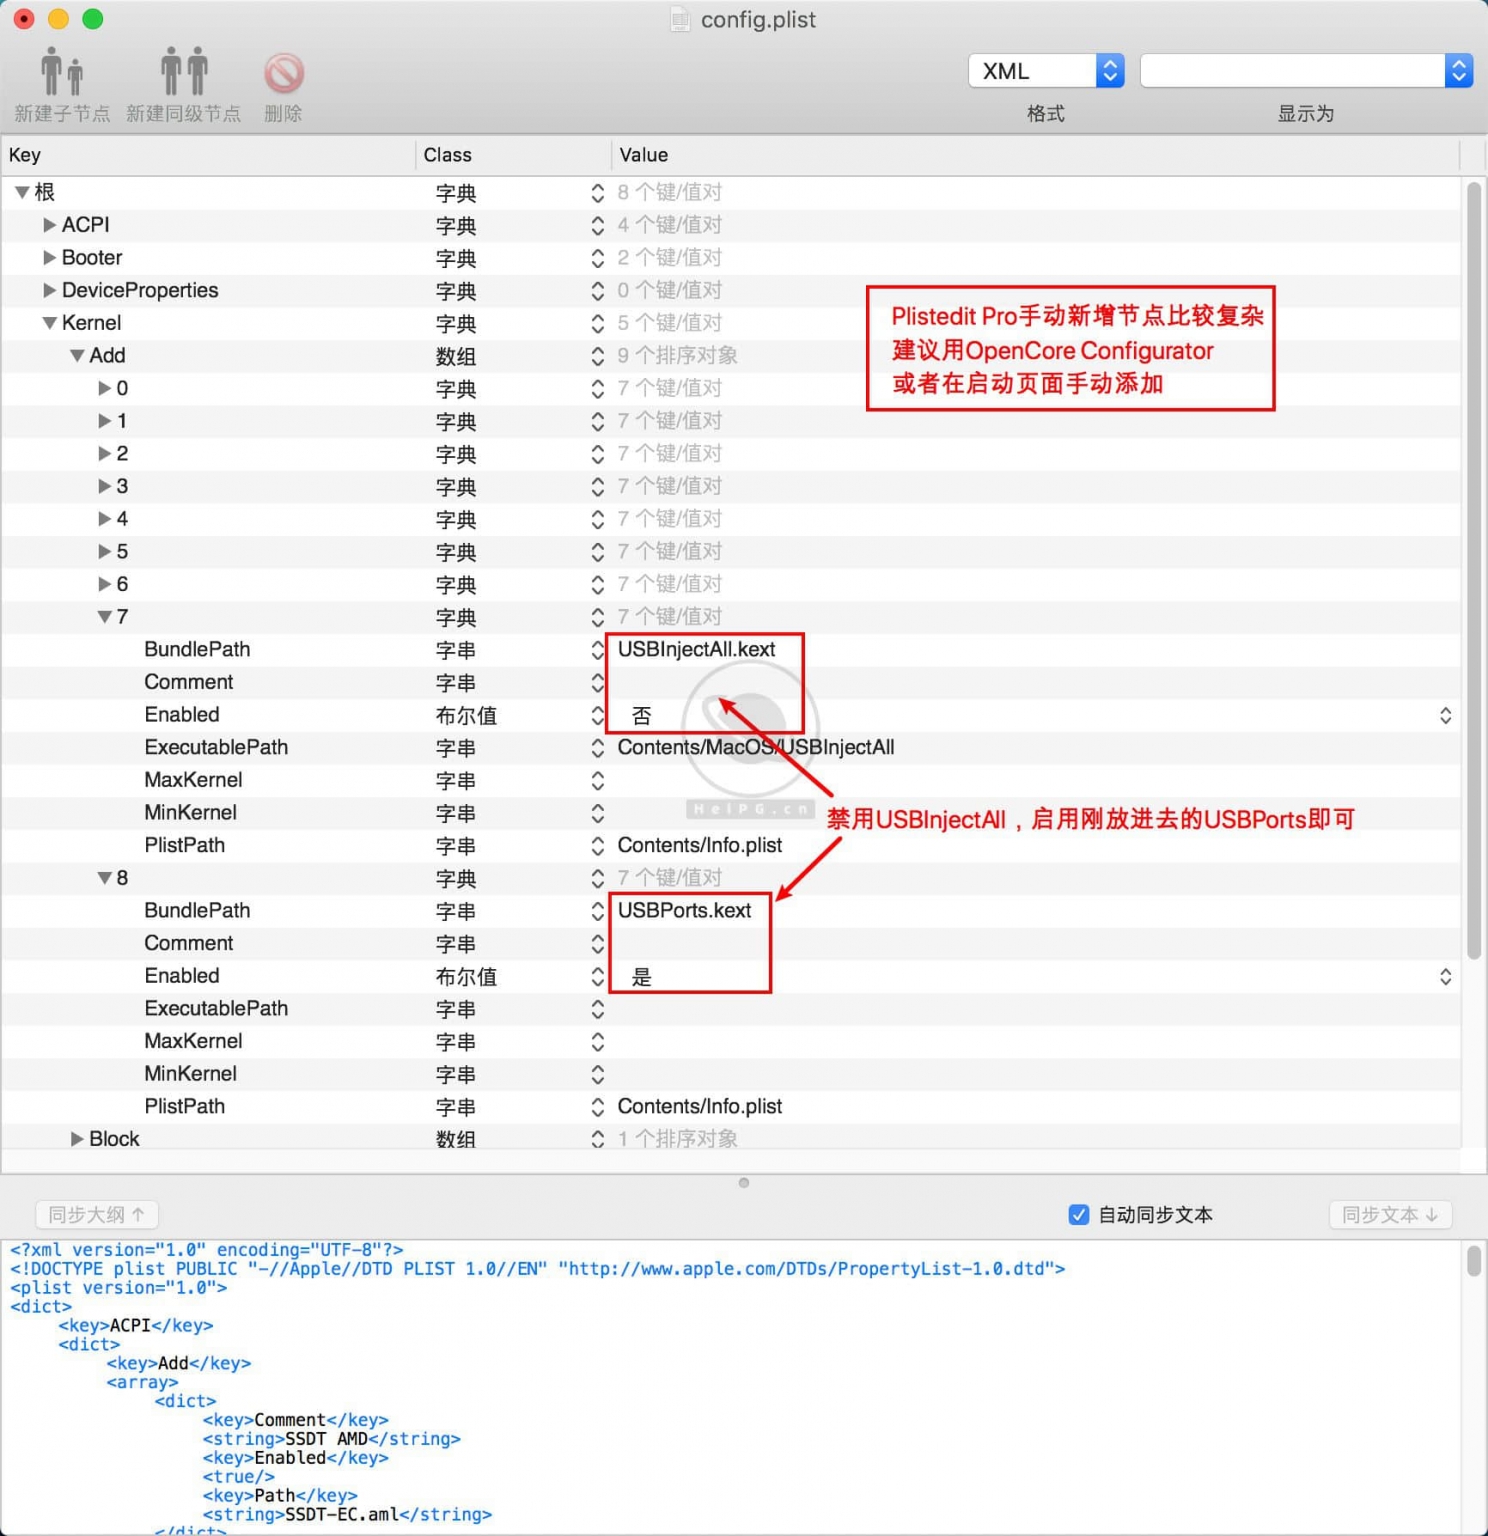Open class stepper for the DeviceProperties row
Screen dimensions: 1488x1536
(x=597, y=291)
